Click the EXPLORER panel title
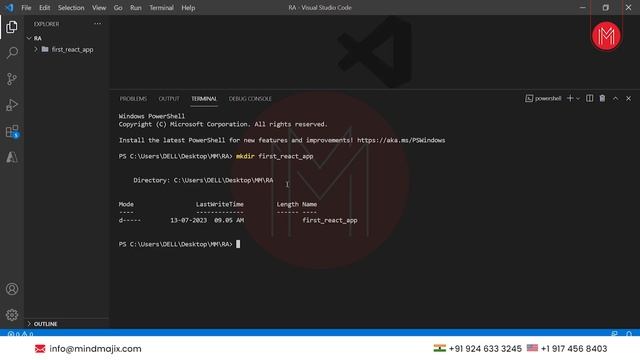640x360 pixels. [46, 24]
